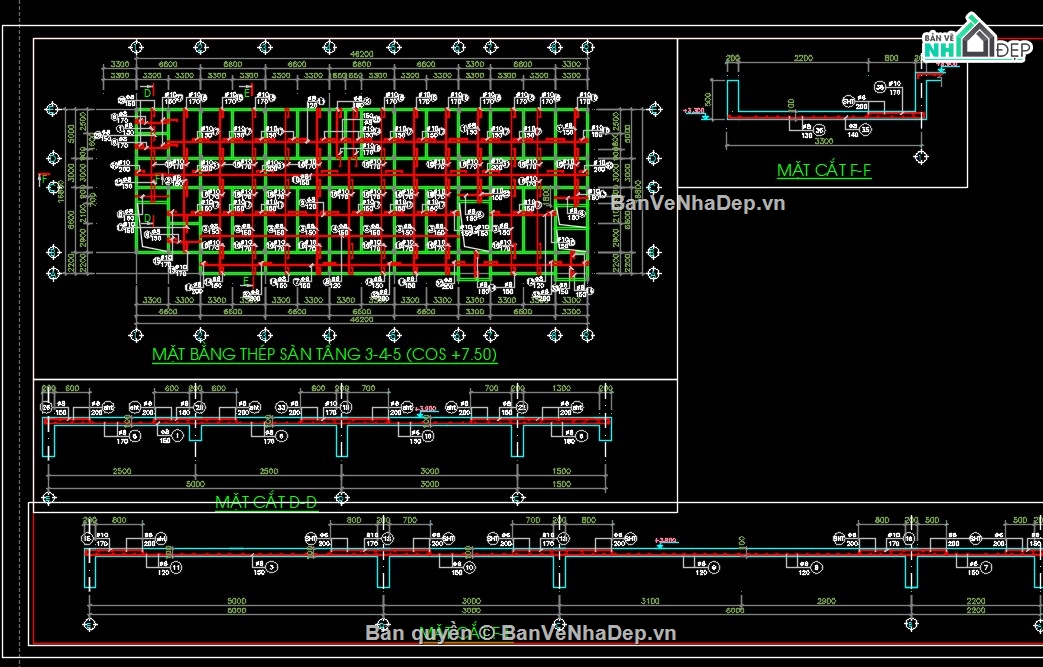Pick the 3300 overall dimension in section F-F
1043x667 pixels.
[x=823, y=141]
